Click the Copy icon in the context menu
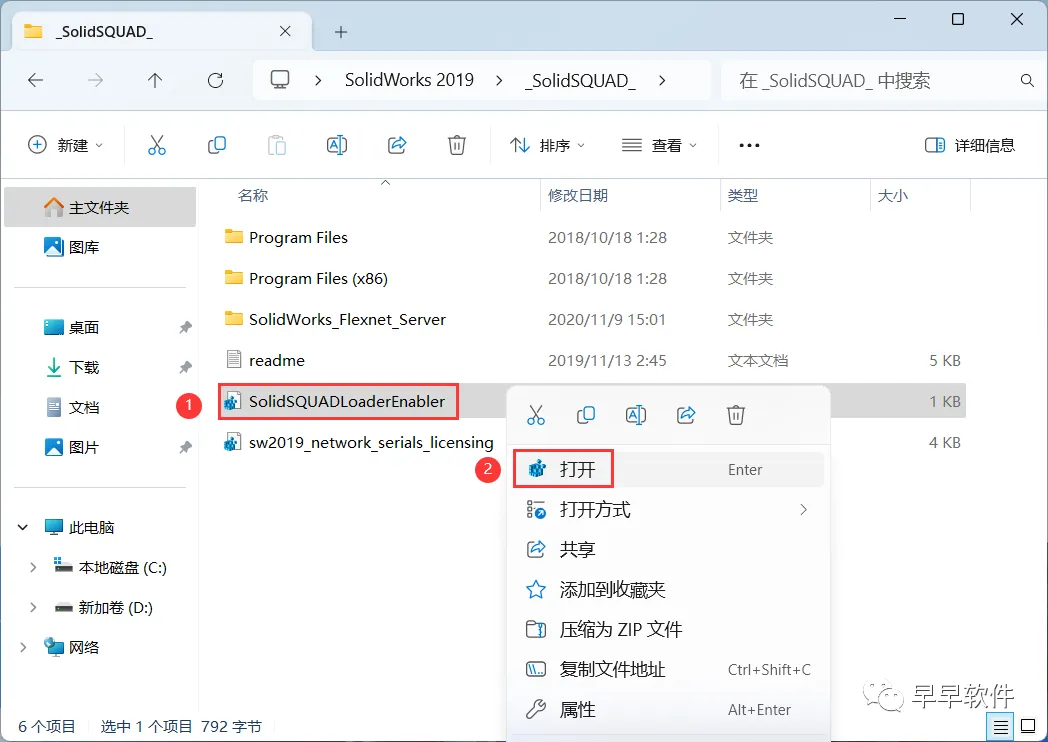Viewport: 1048px width, 742px height. point(585,415)
